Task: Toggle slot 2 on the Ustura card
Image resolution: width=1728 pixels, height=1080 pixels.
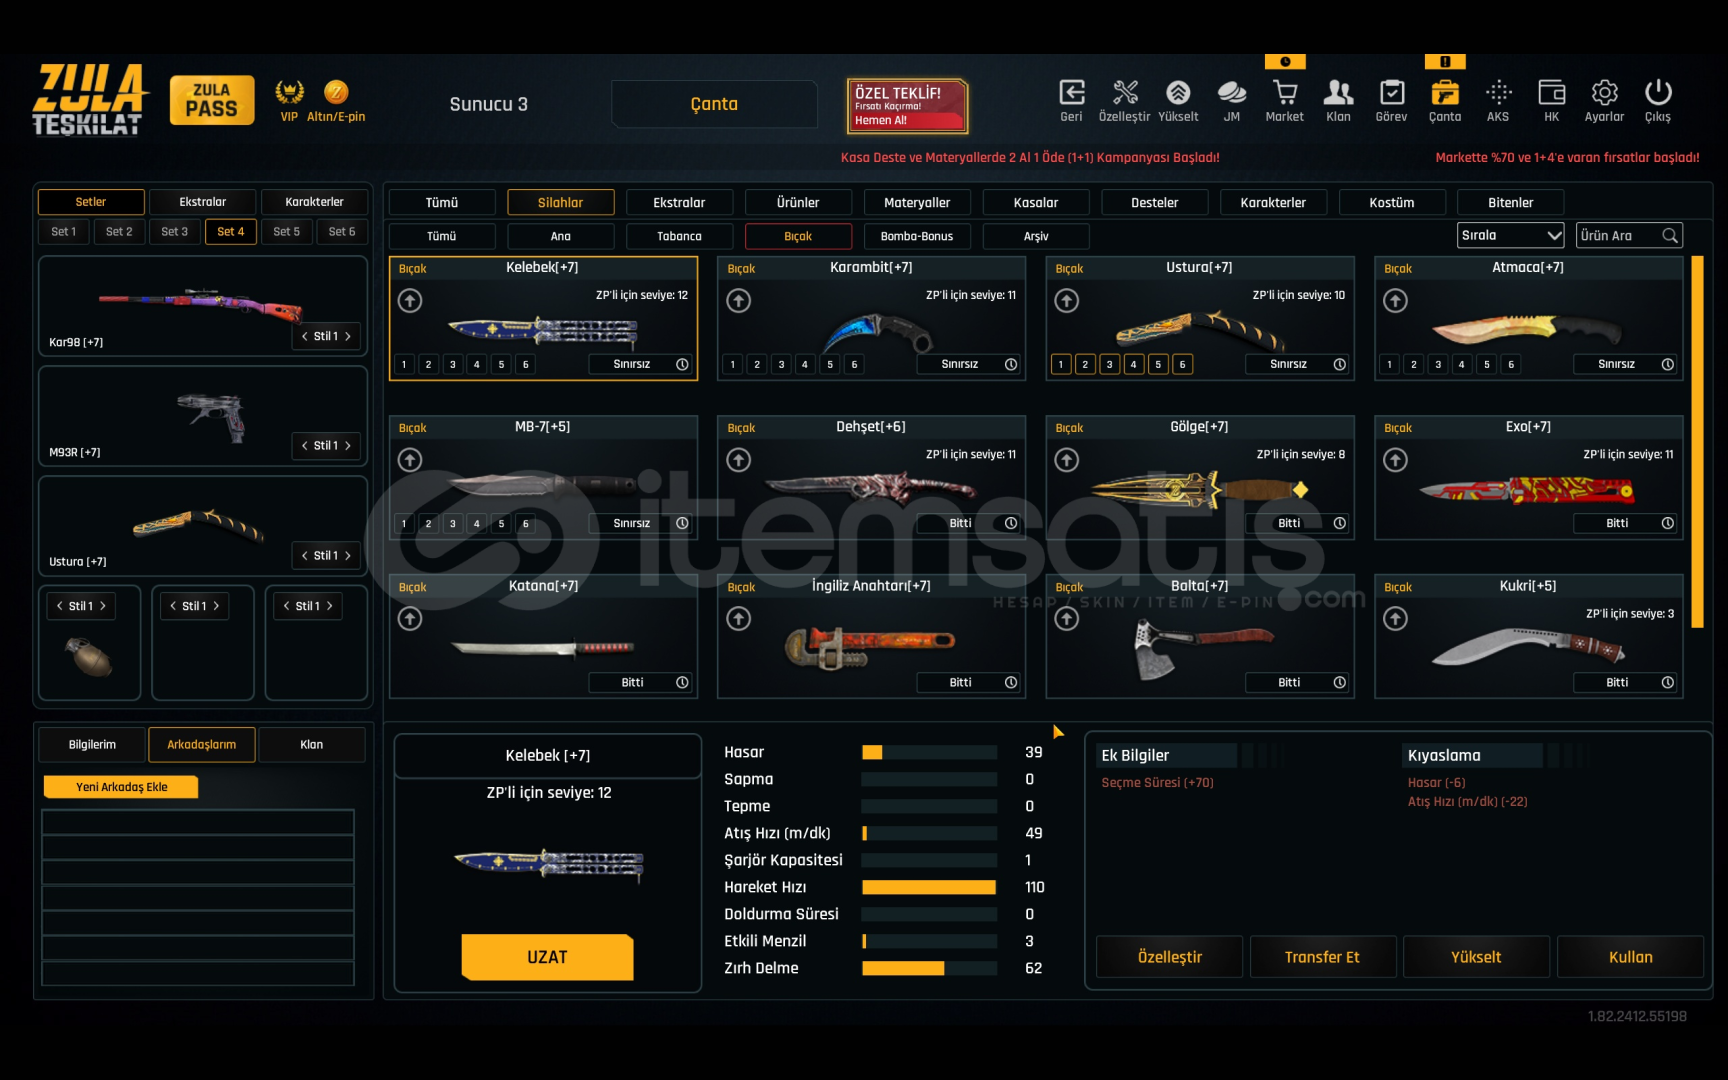Action: (x=1085, y=364)
